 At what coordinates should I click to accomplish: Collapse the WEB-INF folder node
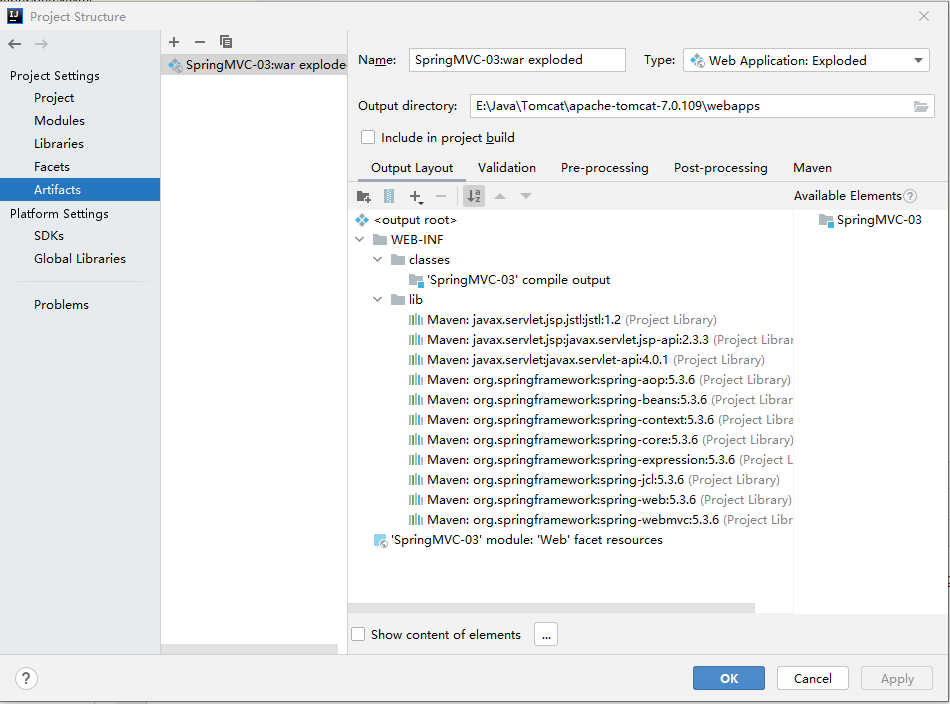pos(360,240)
